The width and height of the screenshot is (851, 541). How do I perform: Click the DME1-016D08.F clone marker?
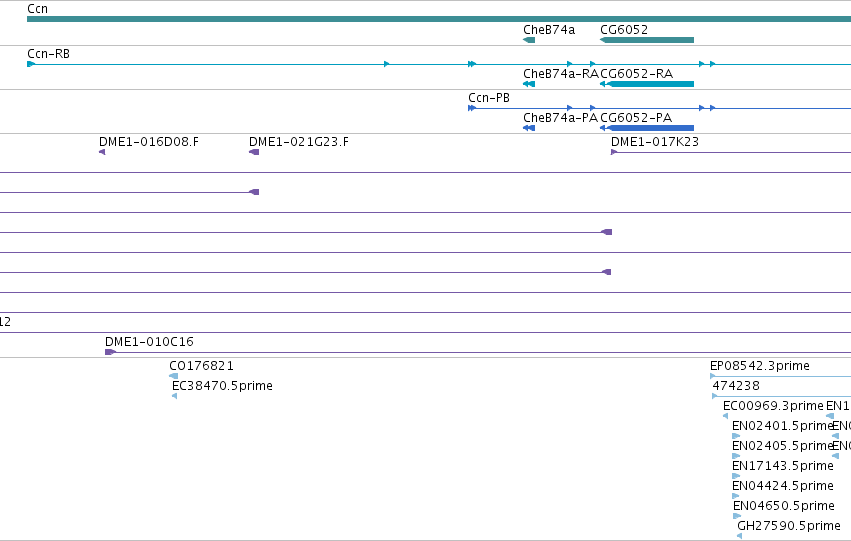tap(102, 152)
